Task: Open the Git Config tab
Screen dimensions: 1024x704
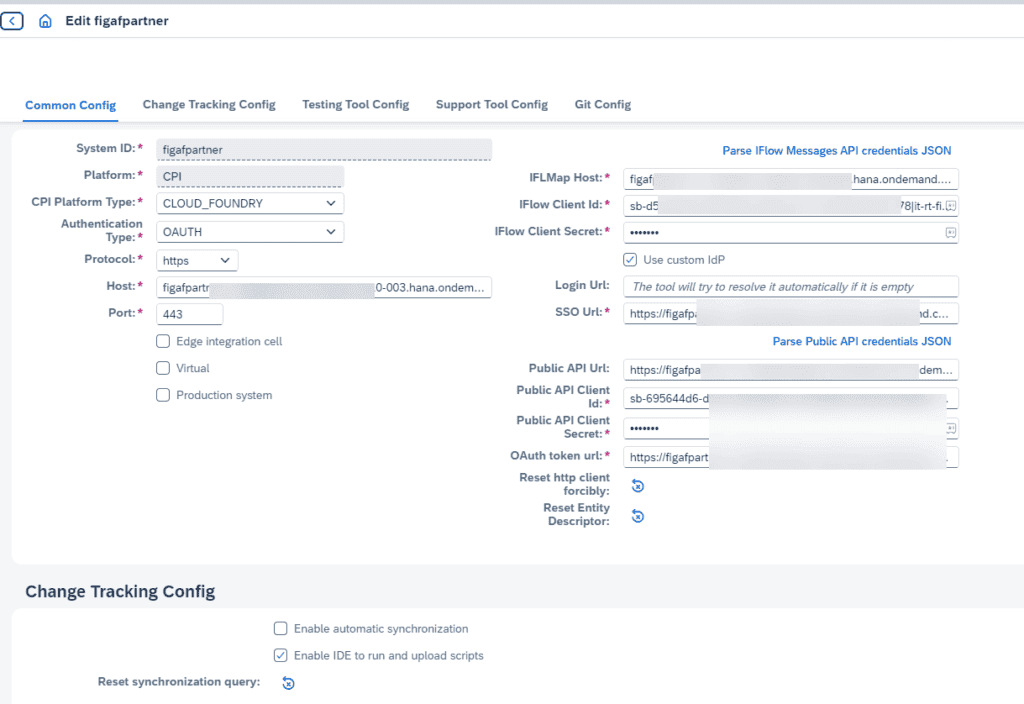Action: coord(603,104)
